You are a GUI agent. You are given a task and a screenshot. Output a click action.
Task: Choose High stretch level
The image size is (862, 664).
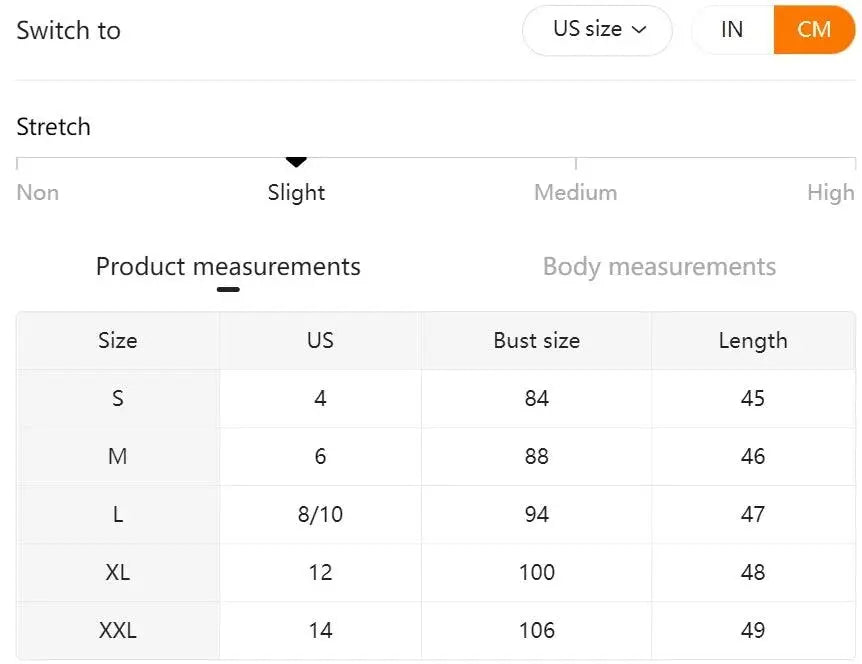[x=831, y=192]
